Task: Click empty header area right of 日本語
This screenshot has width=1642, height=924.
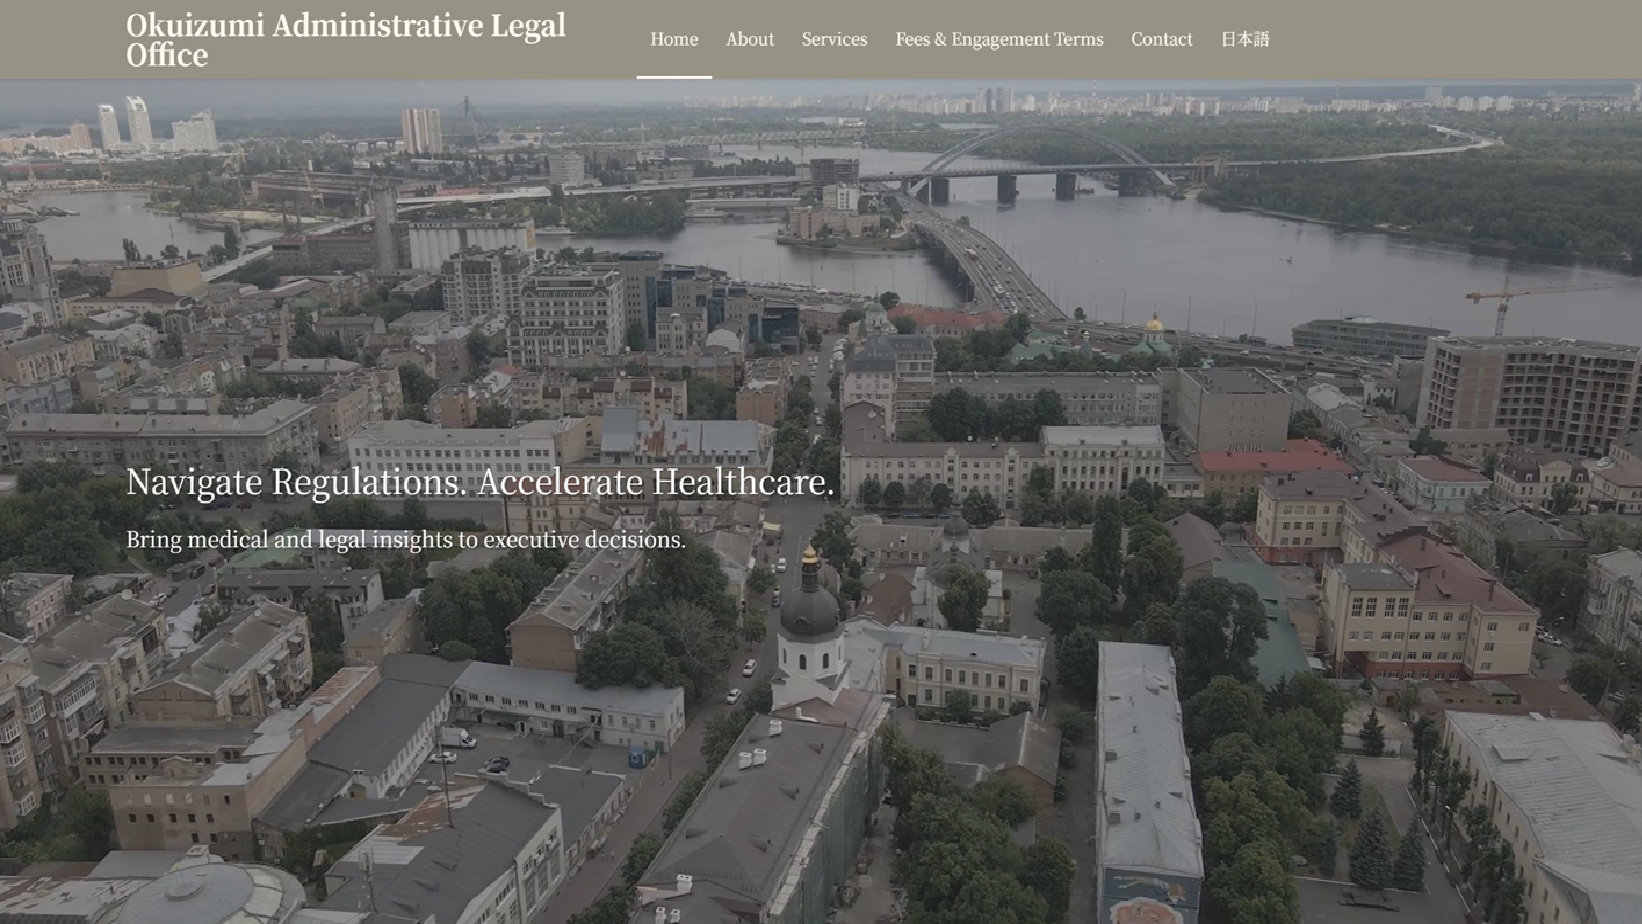Action: click(1450, 39)
